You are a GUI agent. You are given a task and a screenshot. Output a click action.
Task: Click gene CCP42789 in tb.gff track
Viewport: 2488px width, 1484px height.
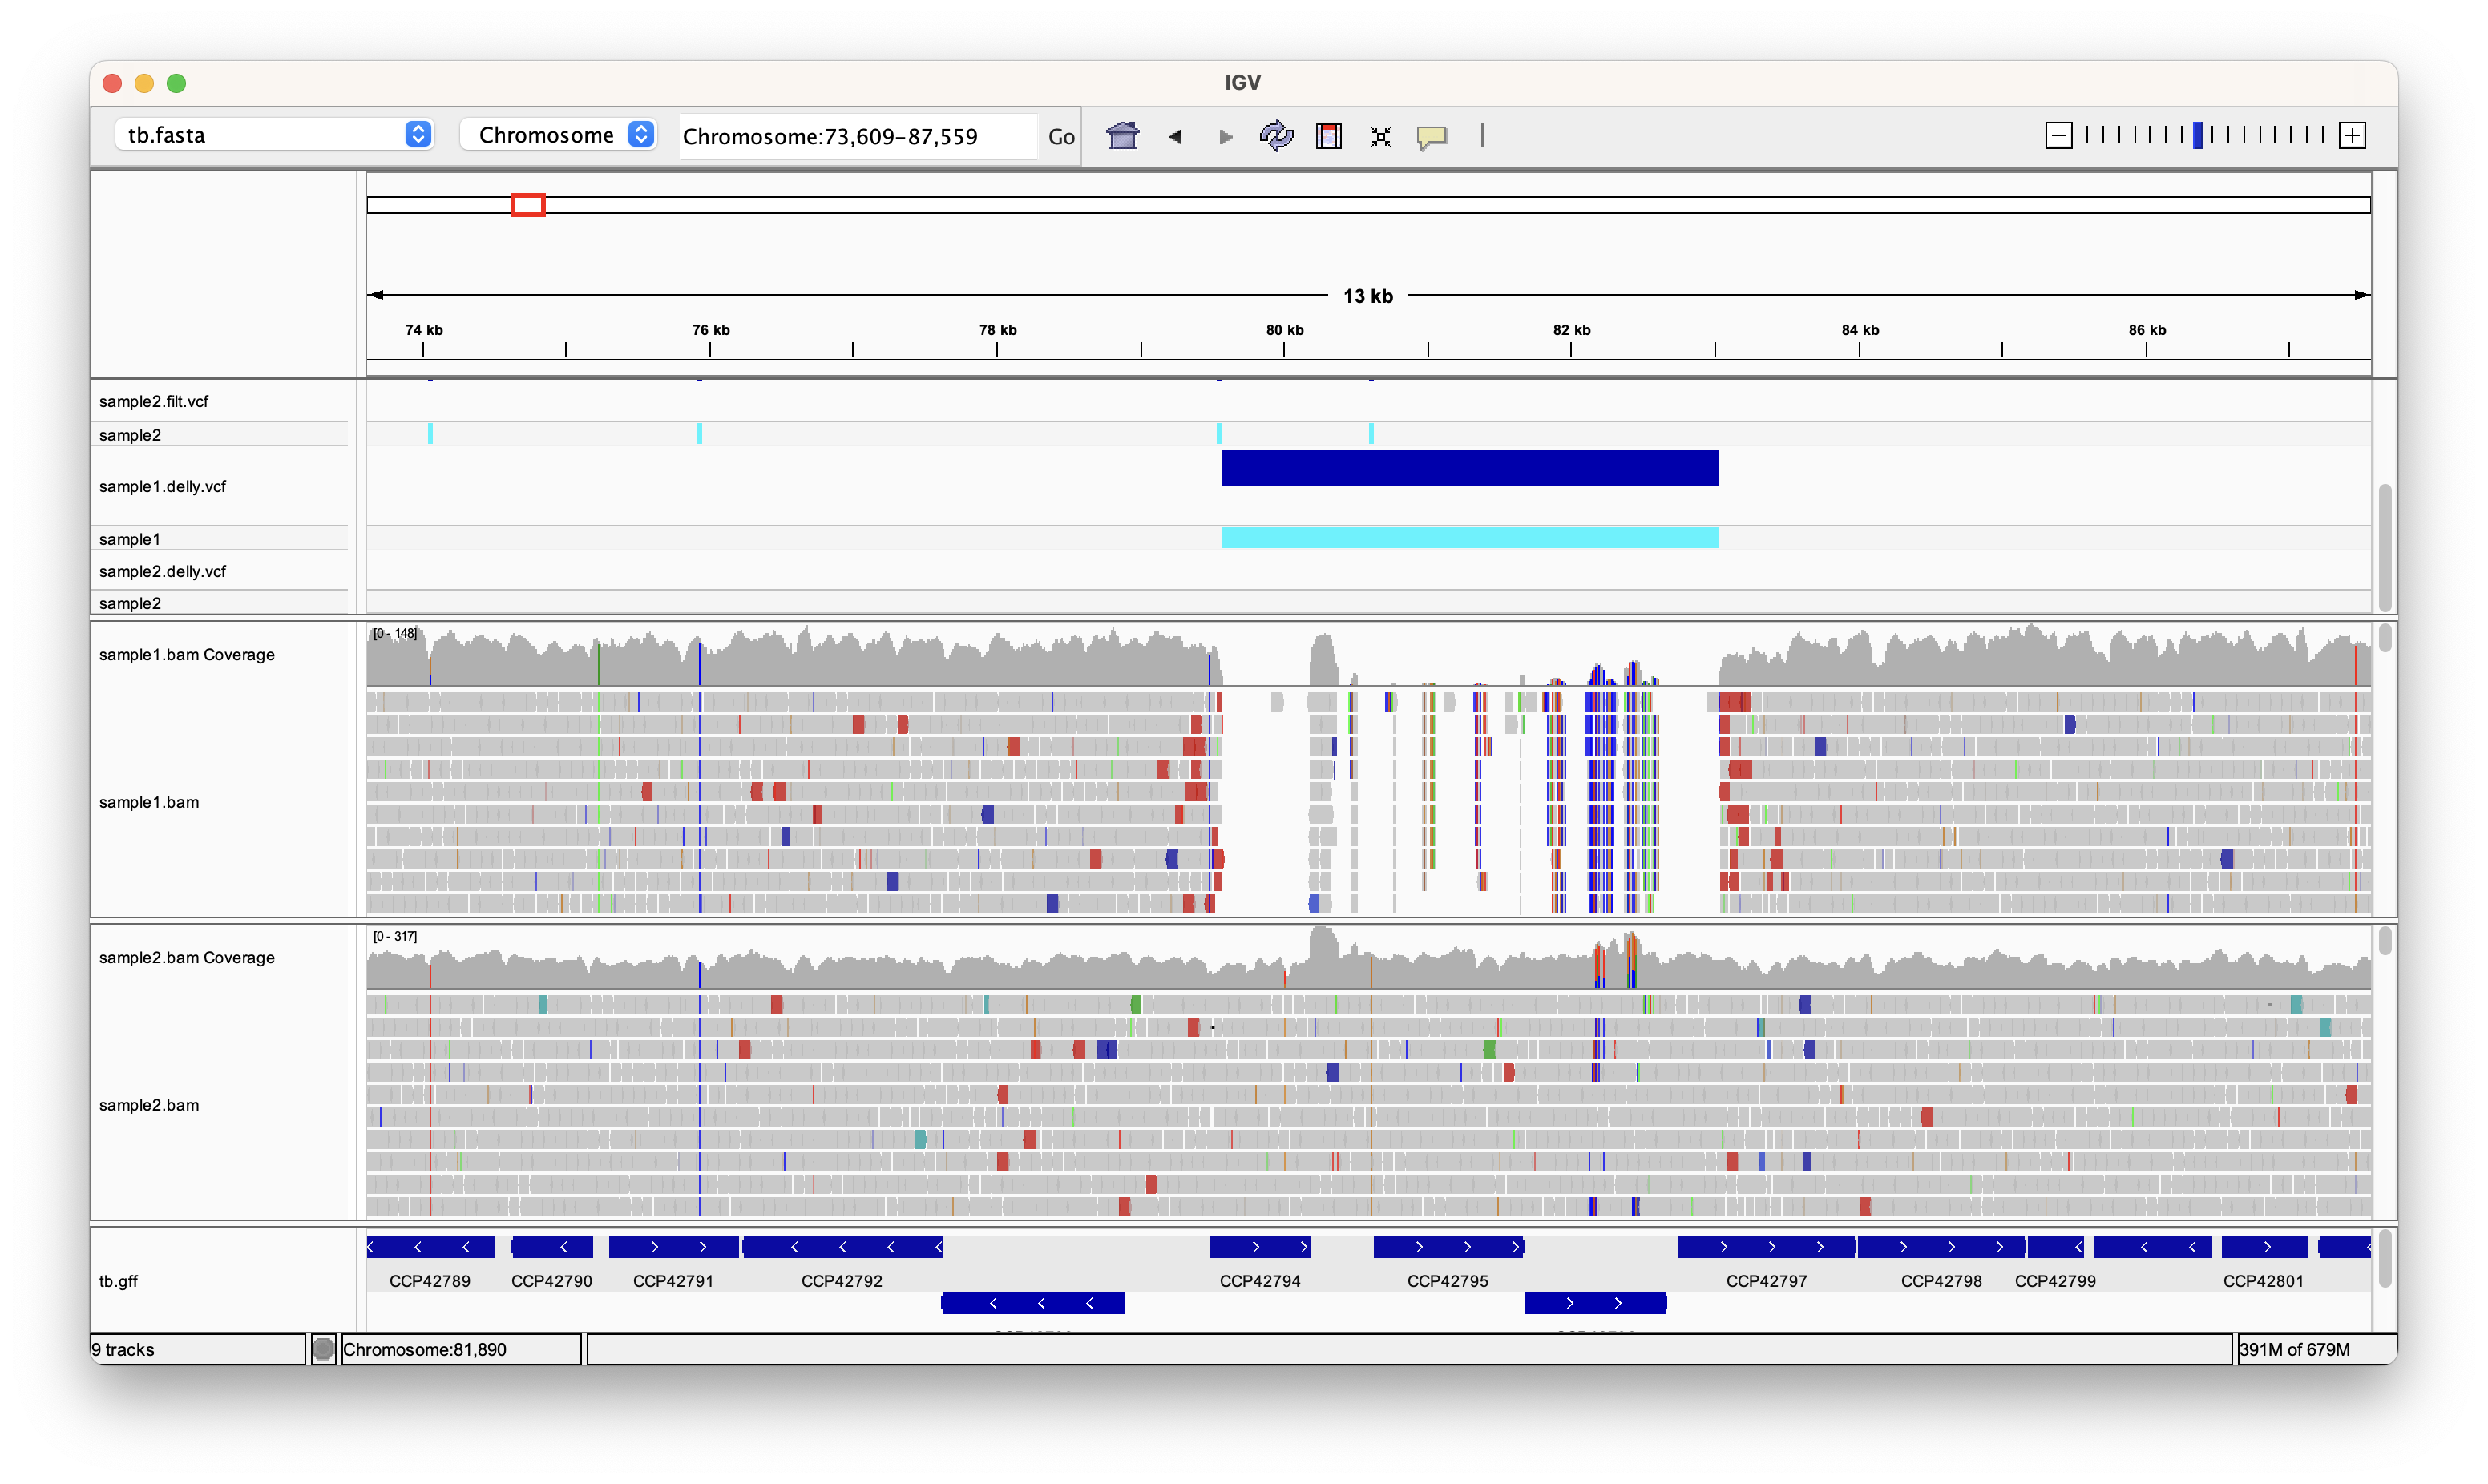click(431, 1247)
